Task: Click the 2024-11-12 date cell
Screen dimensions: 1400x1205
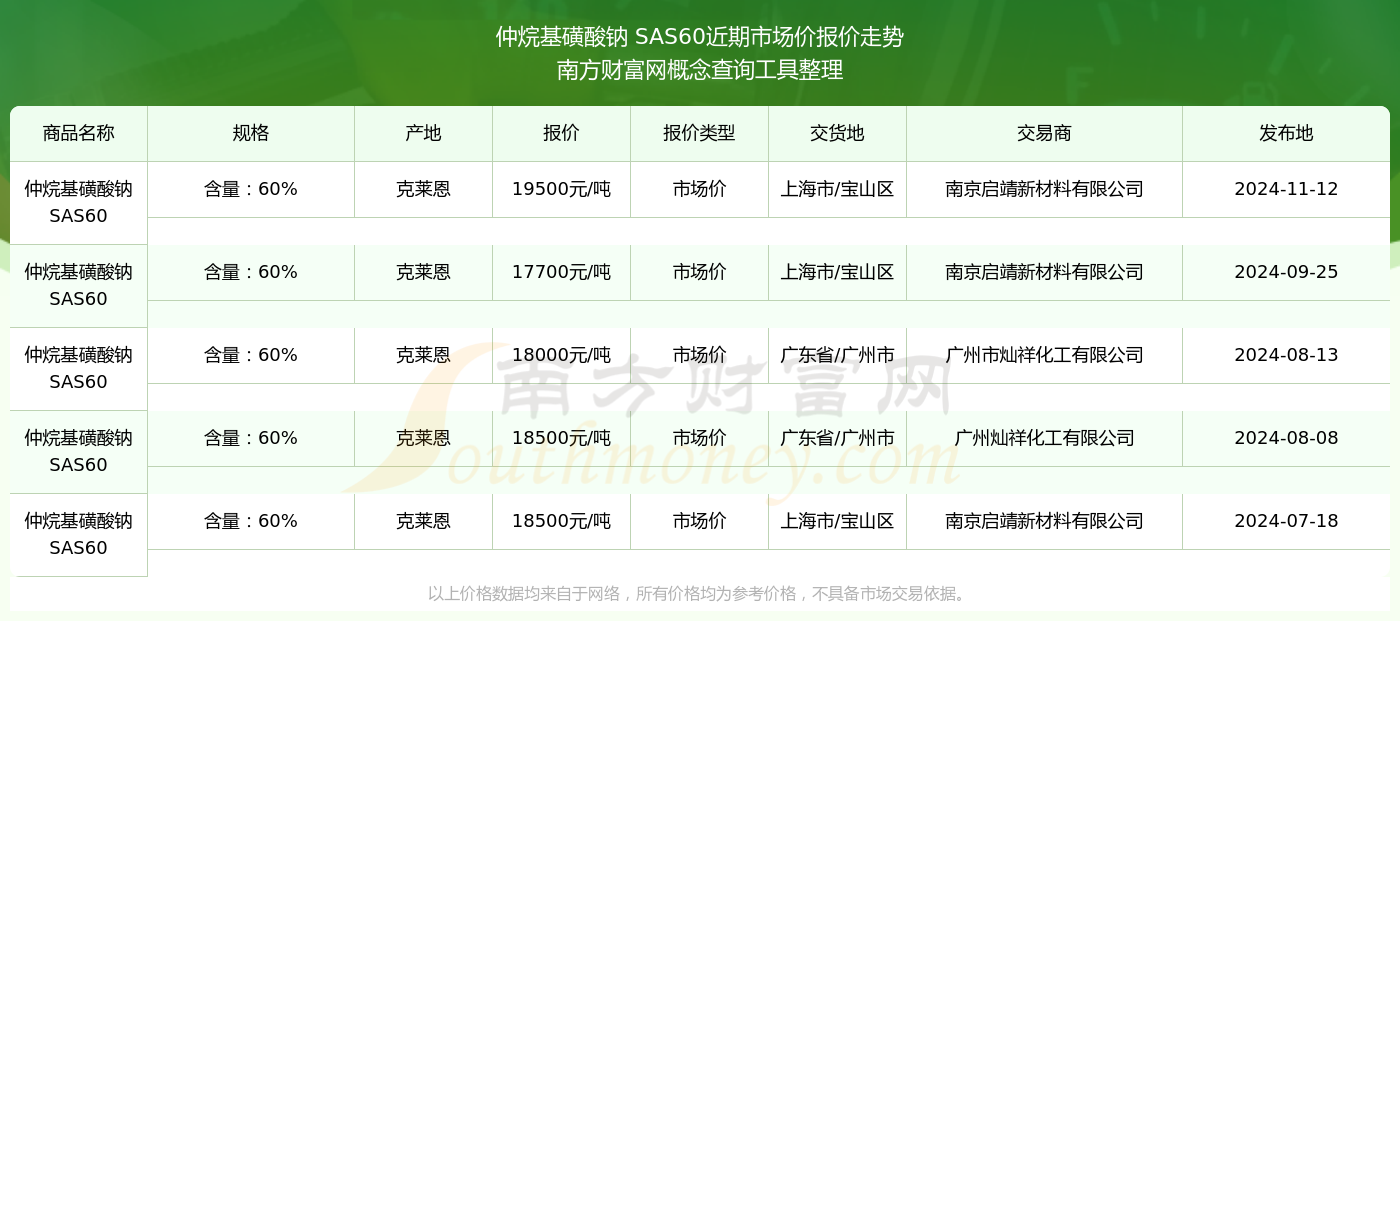Action: tap(1286, 189)
